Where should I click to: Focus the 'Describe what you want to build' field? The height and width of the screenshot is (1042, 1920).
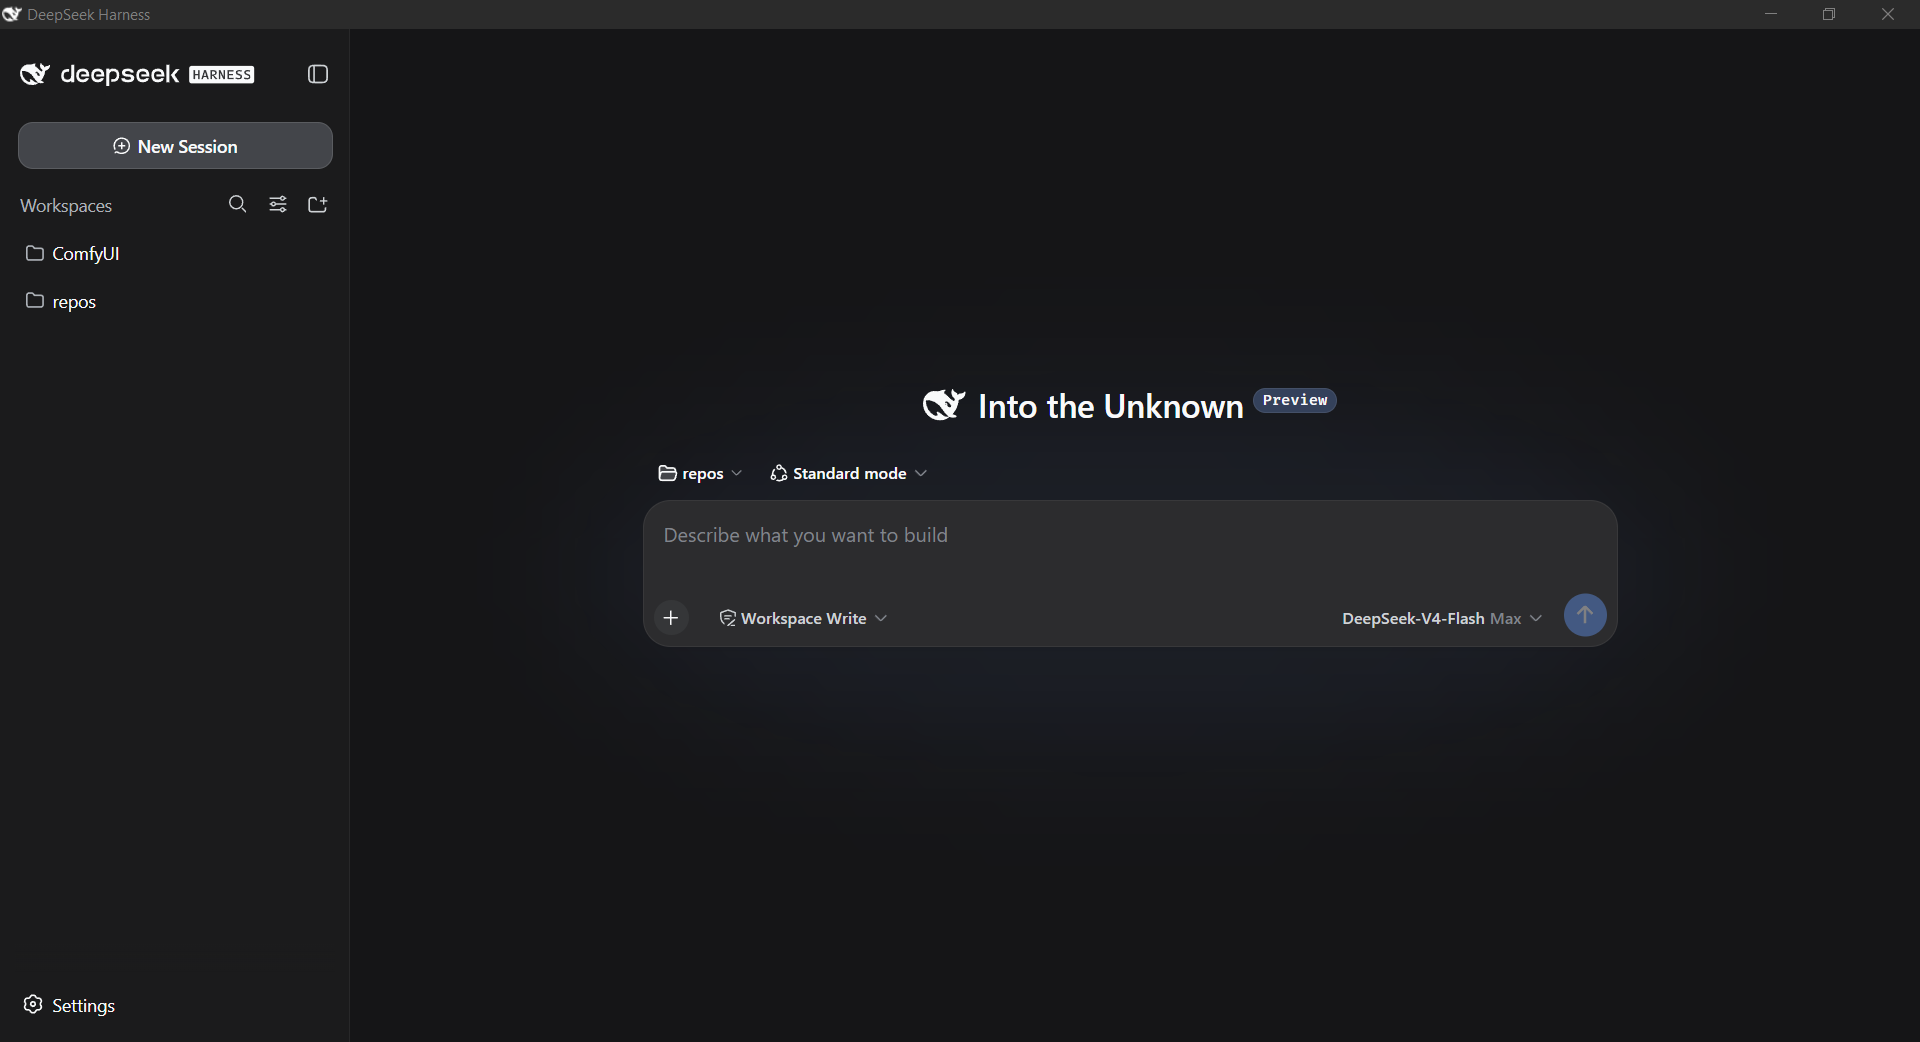[1130, 536]
